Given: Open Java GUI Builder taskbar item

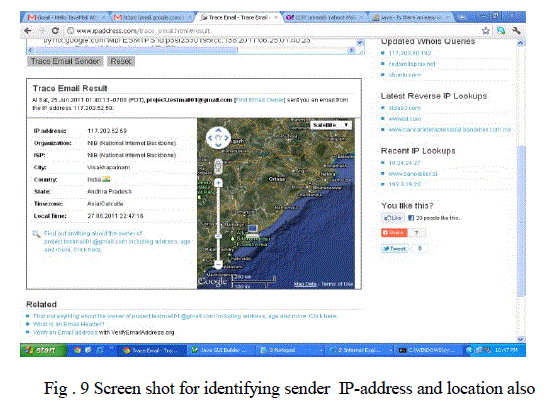Looking at the screenshot, I should coord(221,350).
